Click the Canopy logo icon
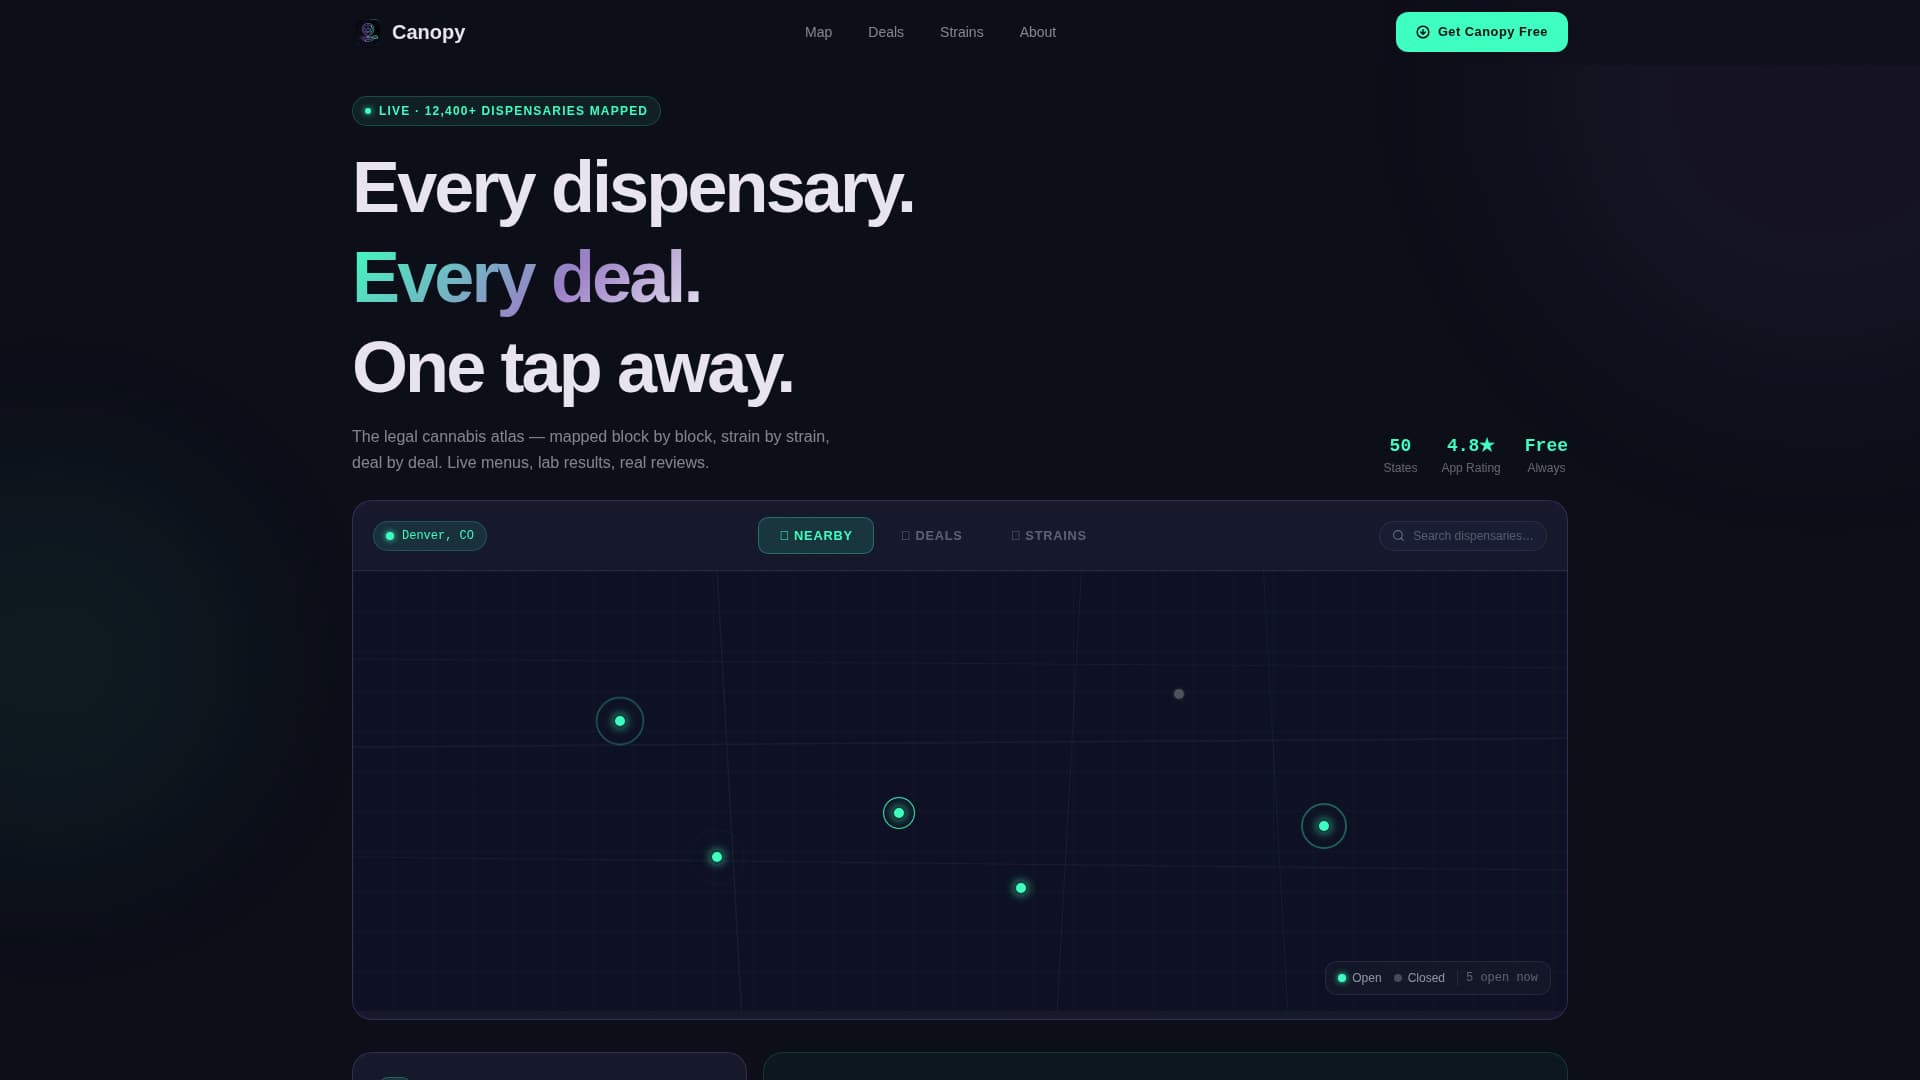1920x1080 pixels. point(368,32)
